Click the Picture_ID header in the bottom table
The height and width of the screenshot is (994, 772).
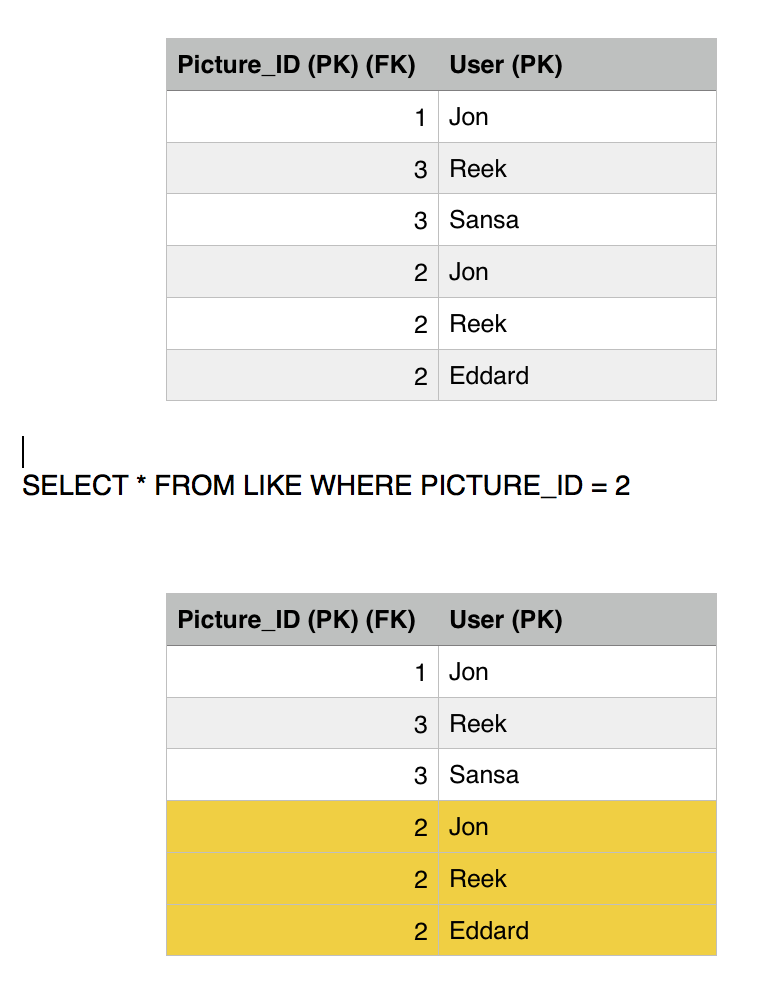(x=296, y=620)
